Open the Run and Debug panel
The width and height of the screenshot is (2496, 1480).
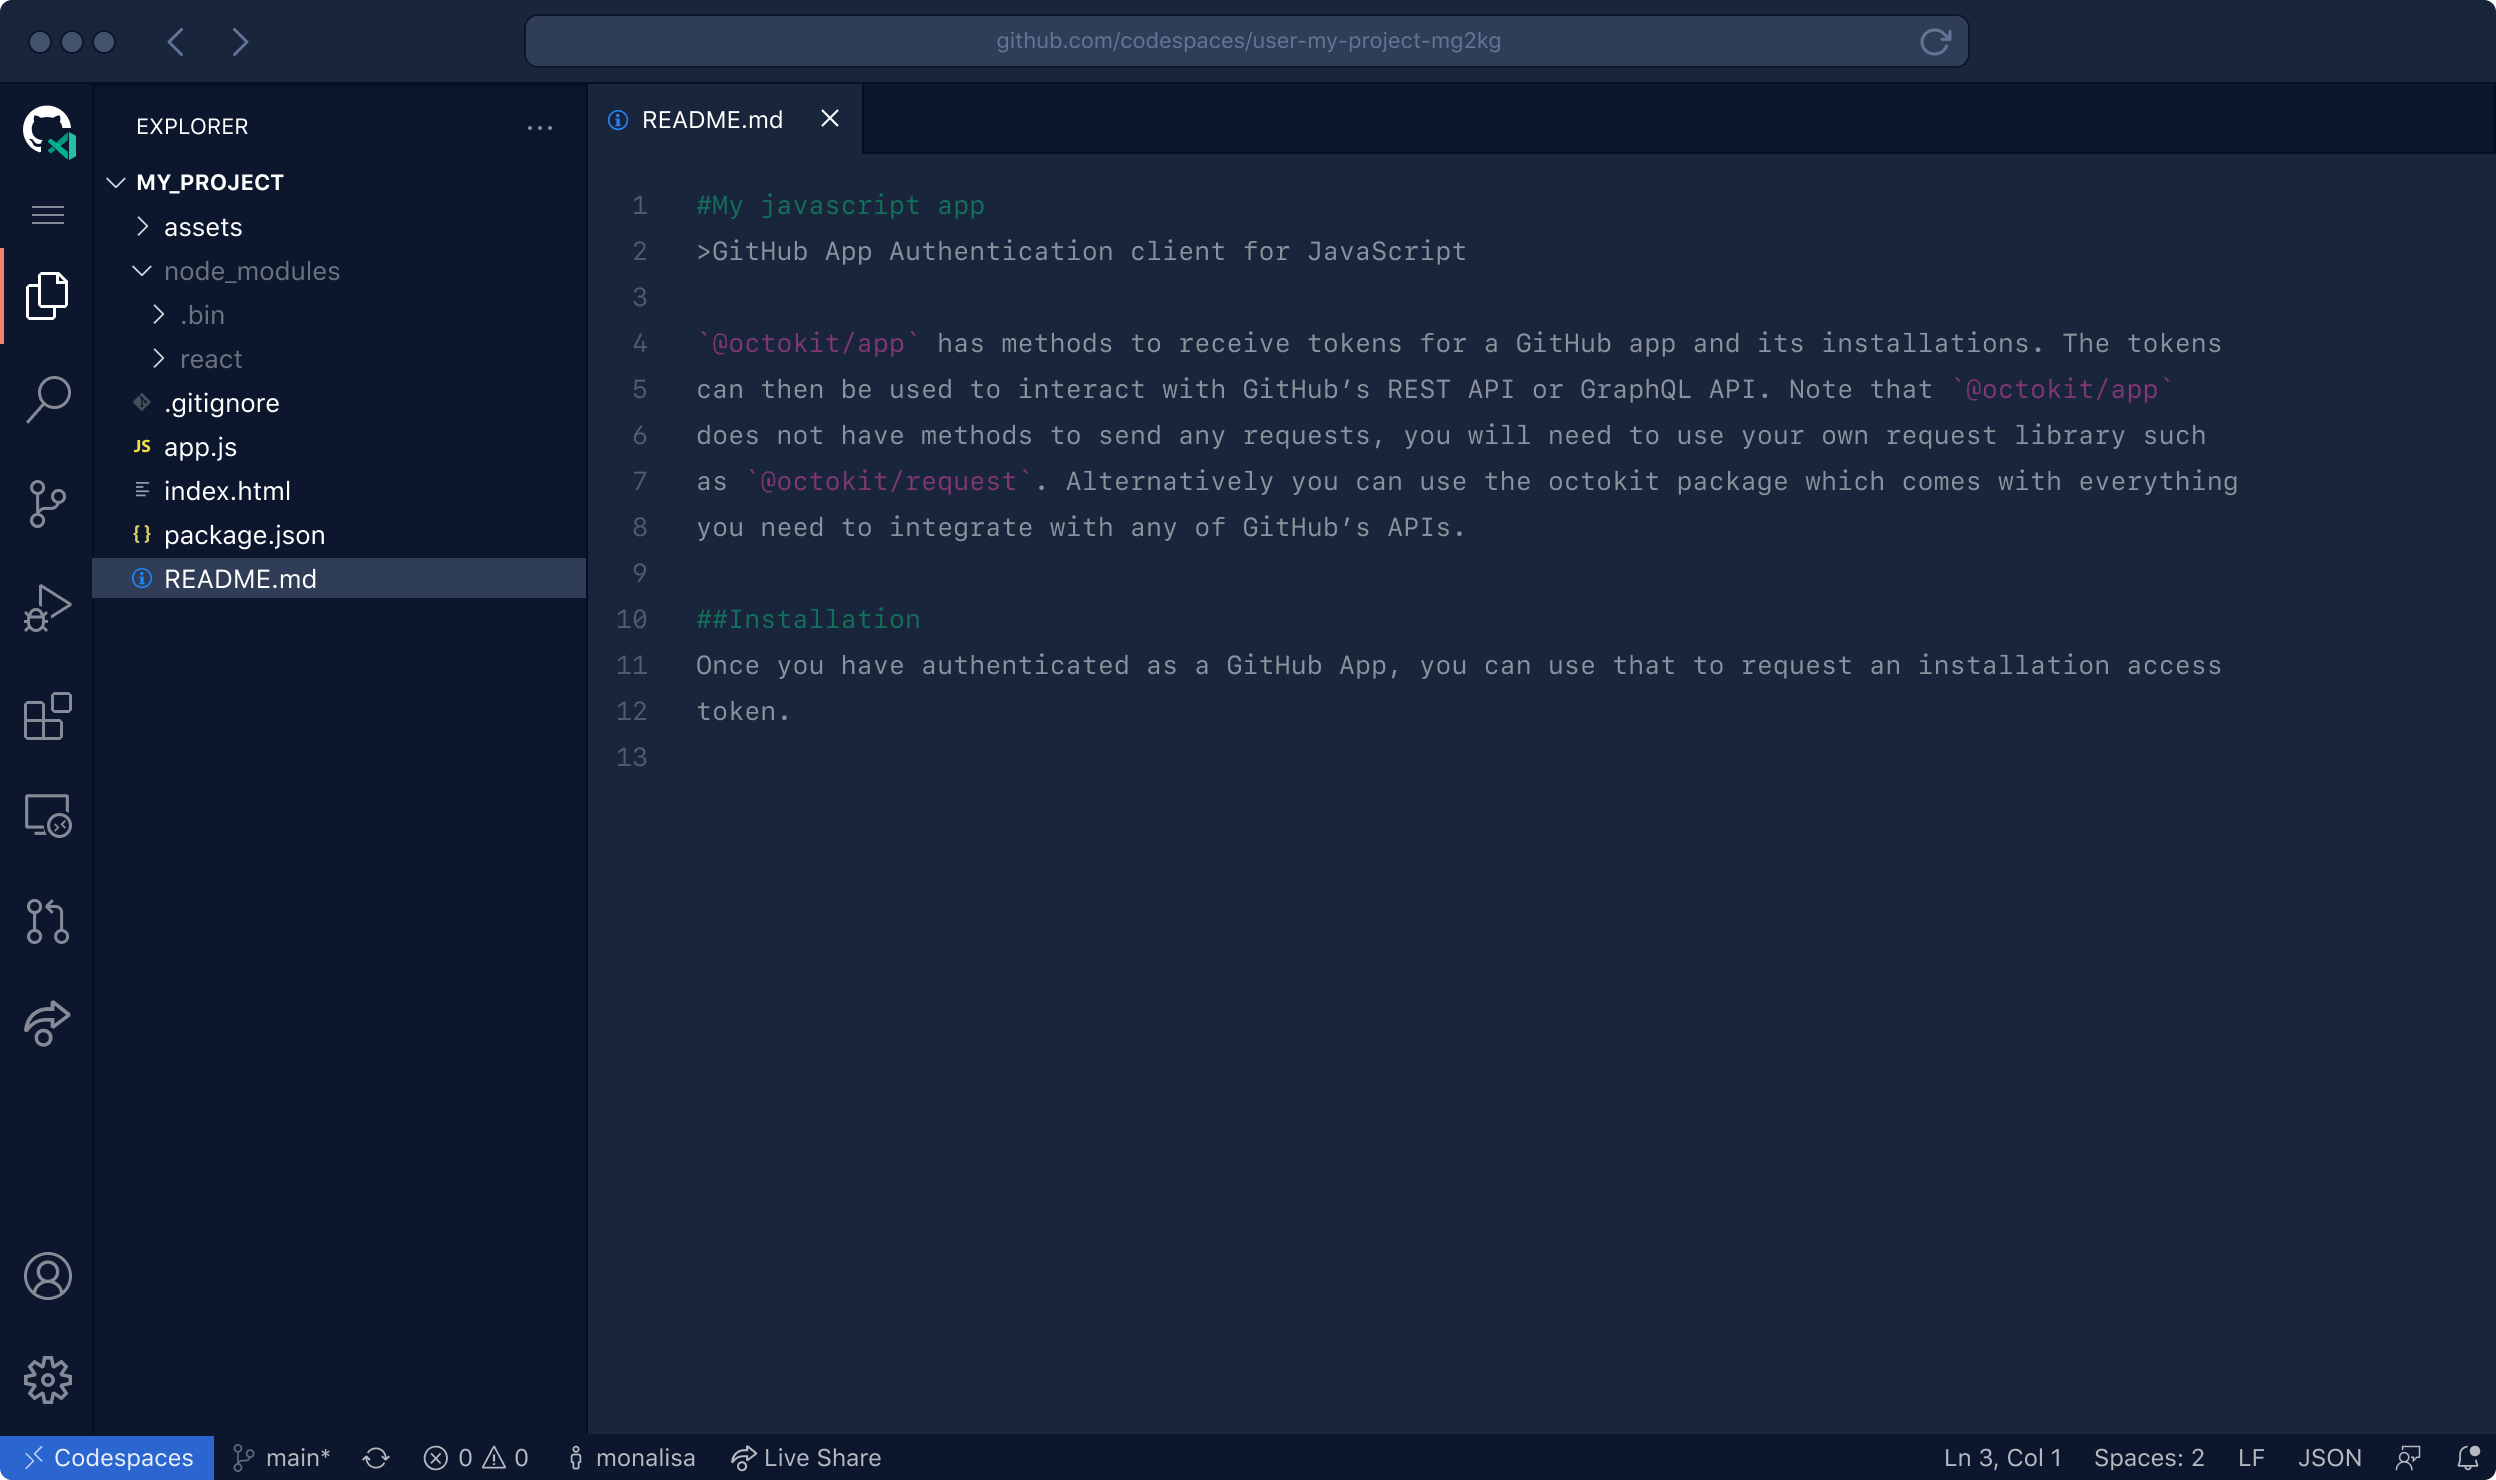click(46, 605)
